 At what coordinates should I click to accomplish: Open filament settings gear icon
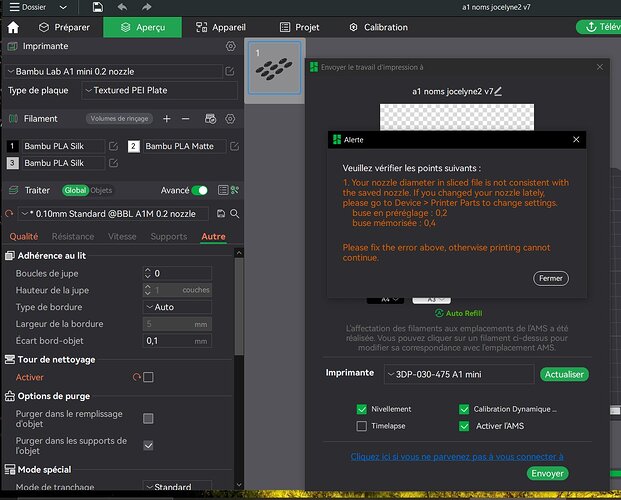tap(230, 118)
